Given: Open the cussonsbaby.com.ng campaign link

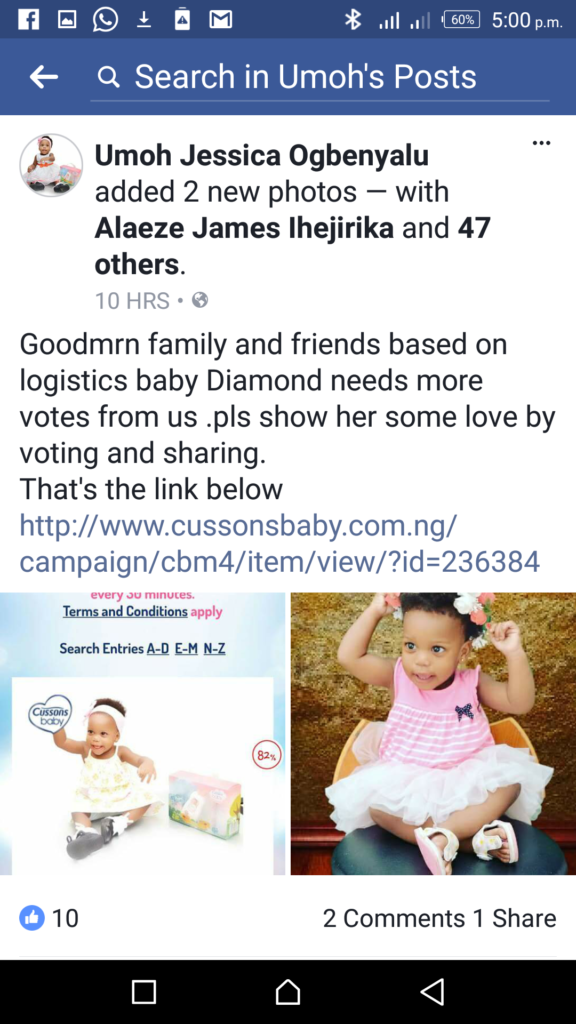Looking at the screenshot, I should (x=280, y=543).
